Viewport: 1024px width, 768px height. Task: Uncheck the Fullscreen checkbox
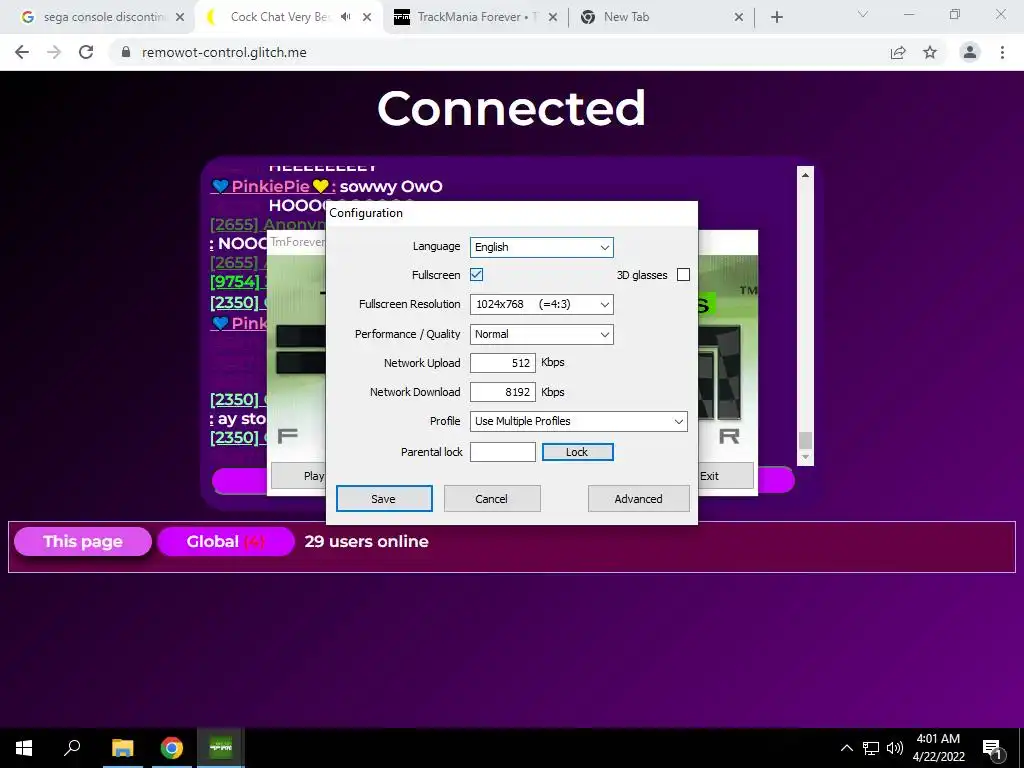click(477, 274)
